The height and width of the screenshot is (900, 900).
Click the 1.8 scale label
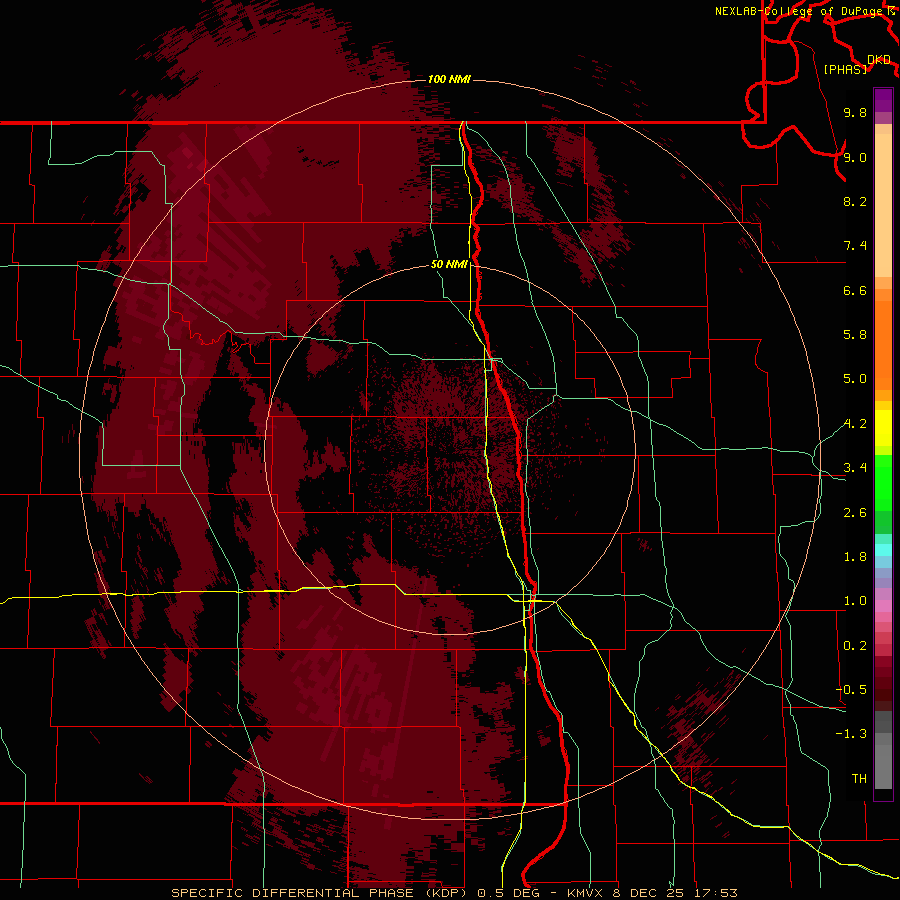pyautogui.click(x=855, y=557)
